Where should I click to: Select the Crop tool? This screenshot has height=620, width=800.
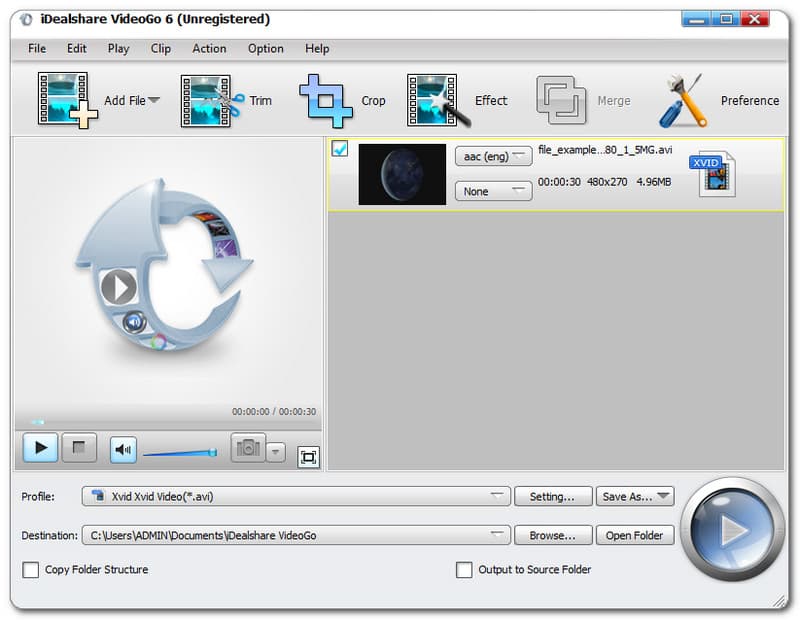pyautogui.click(x=326, y=100)
